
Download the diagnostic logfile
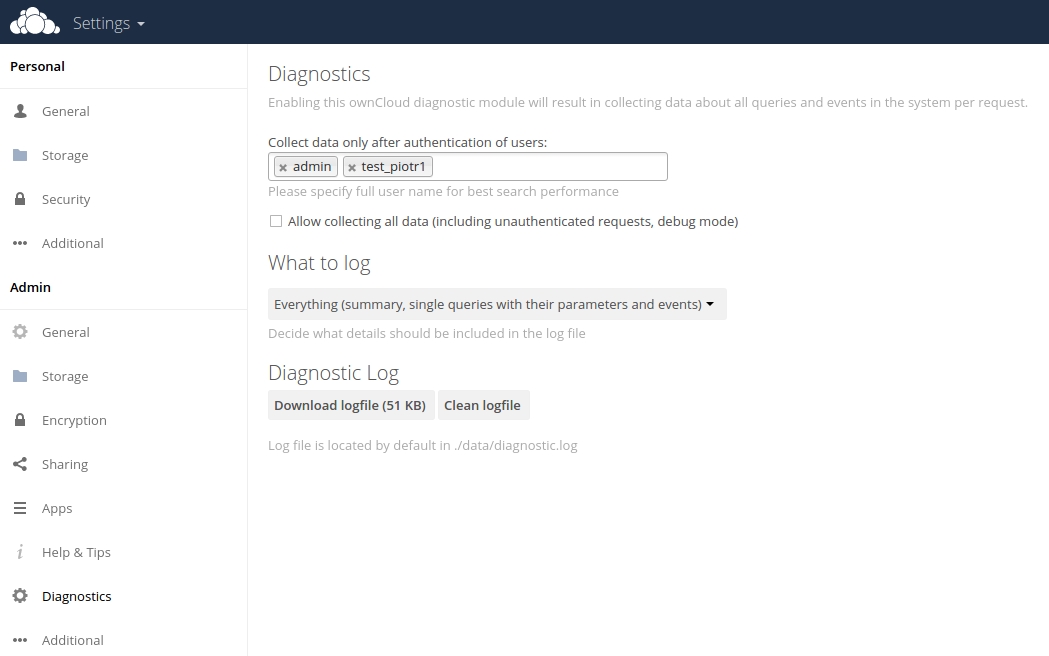click(x=350, y=405)
